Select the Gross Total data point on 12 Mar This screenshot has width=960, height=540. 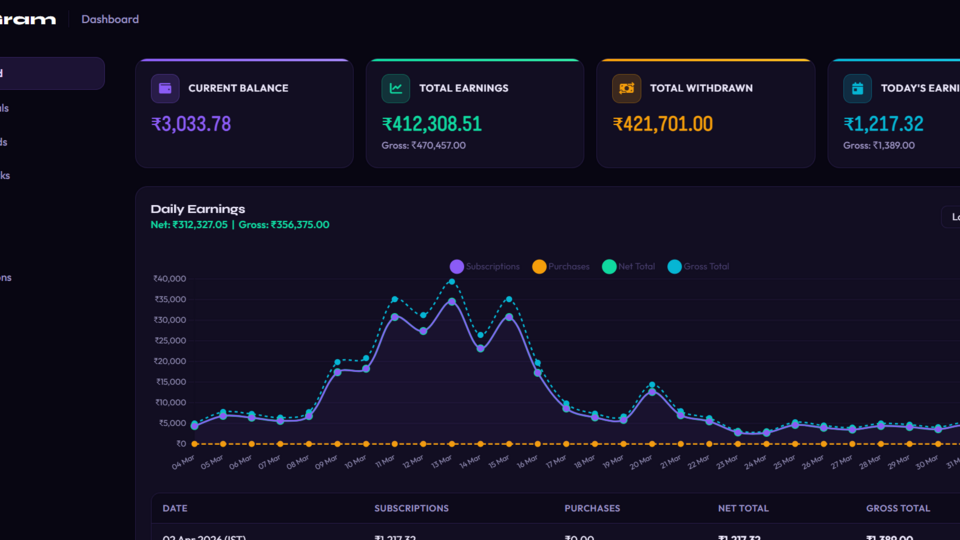coord(423,315)
